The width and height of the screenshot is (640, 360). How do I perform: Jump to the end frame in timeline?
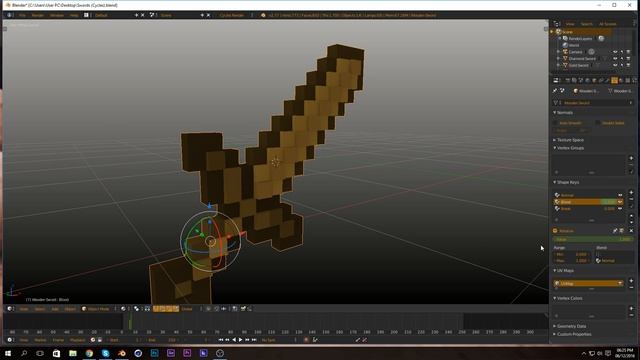[254, 340]
